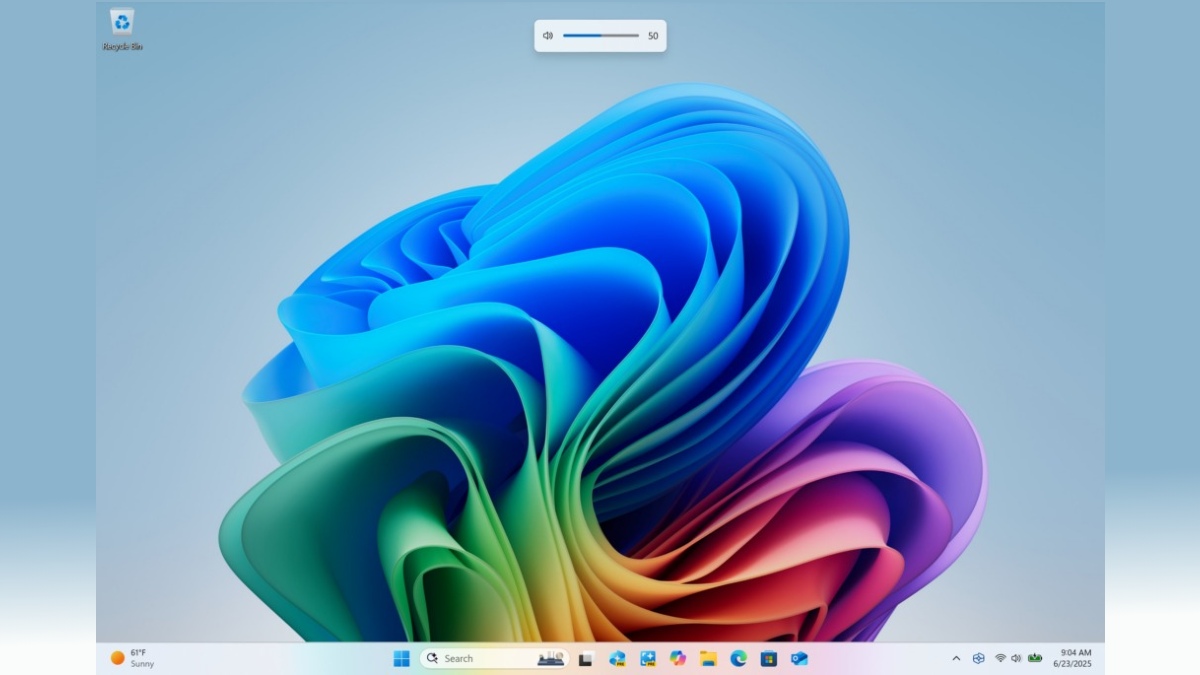Image resolution: width=1200 pixels, height=675 pixels.
Task: Mute sound on the volume flyout speaker icon
Action: 546,35
